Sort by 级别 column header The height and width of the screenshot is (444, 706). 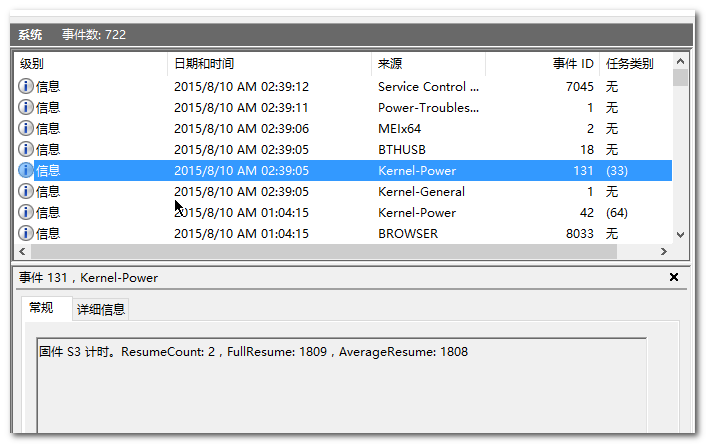click(91, 63)
